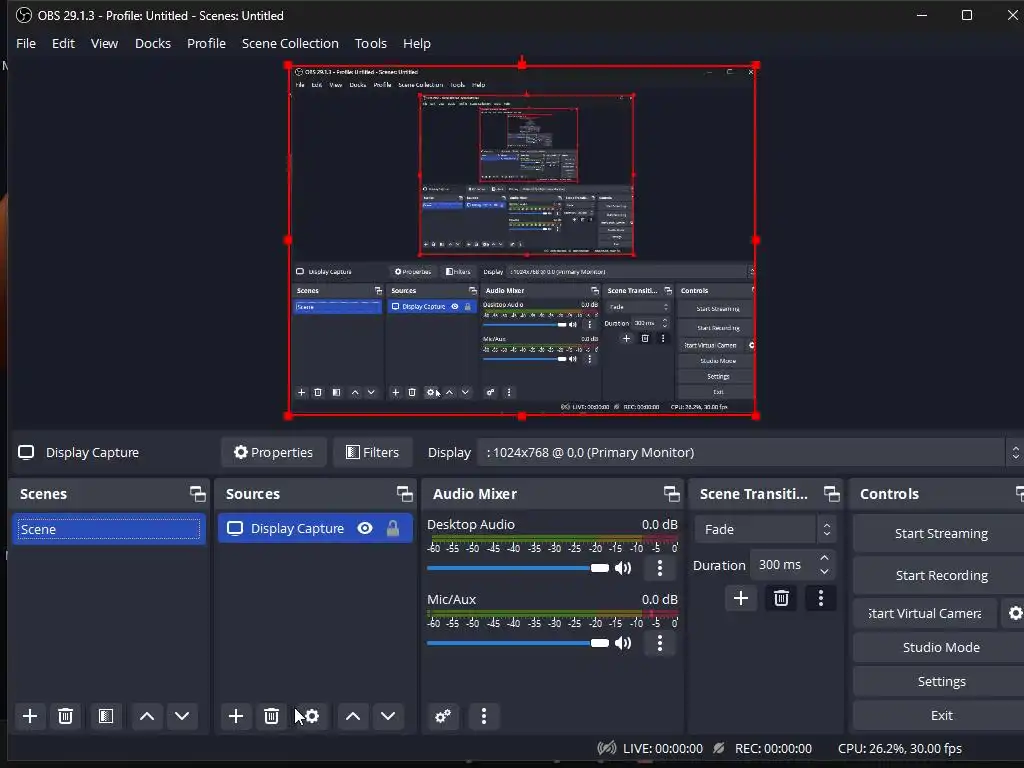Remove scene transition with trash icon

pos(781,598)
